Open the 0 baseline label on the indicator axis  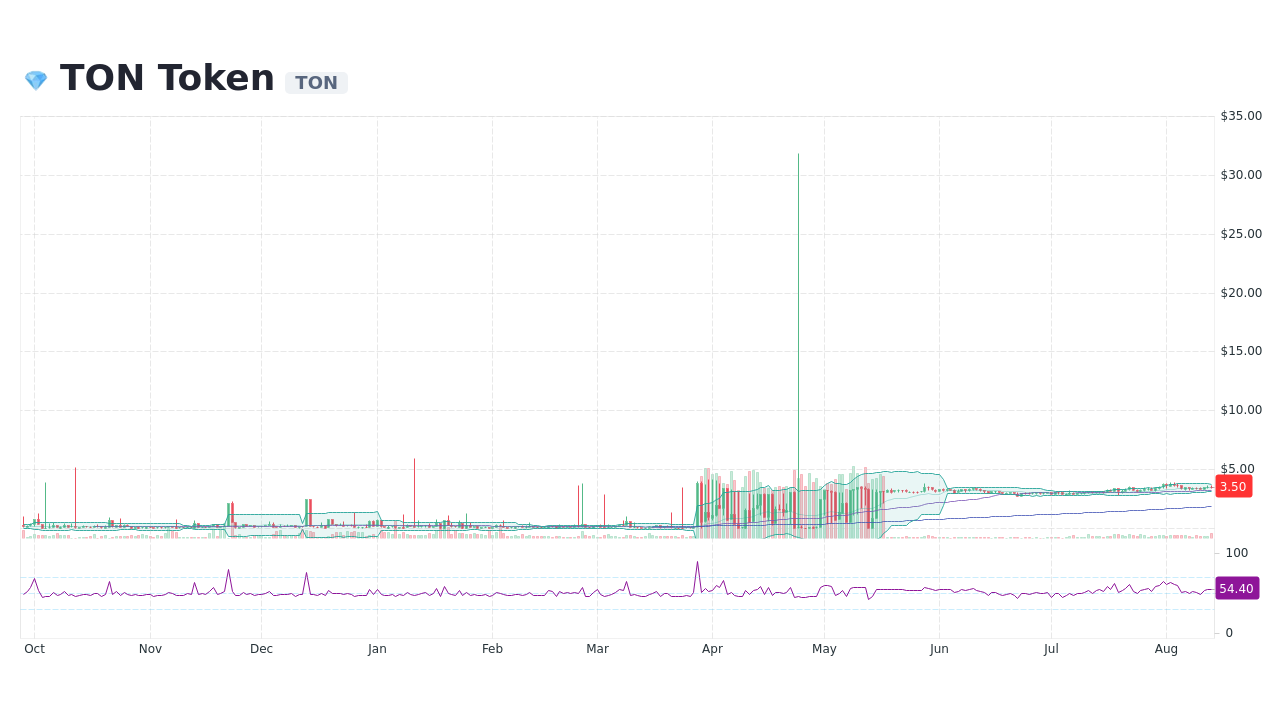coord(1227,631)
